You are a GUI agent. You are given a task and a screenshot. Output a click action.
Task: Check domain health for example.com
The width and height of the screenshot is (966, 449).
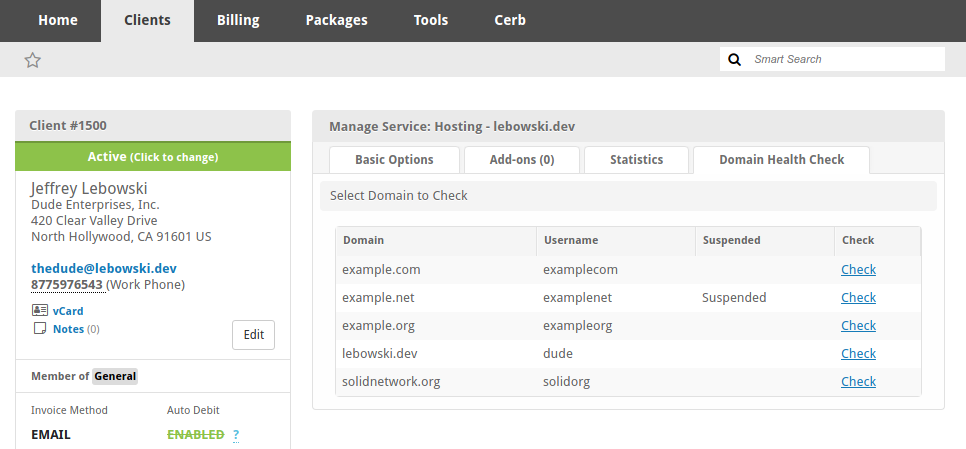click(x=858, y=270)
